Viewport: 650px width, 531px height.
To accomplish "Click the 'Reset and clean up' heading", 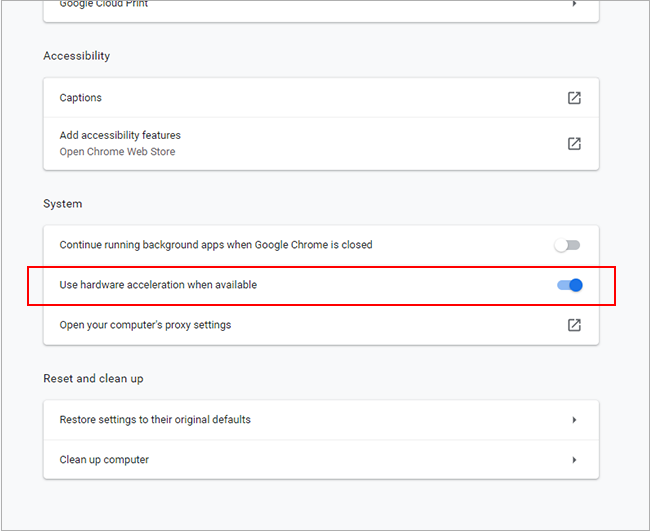I will click(x=93, y=379).
